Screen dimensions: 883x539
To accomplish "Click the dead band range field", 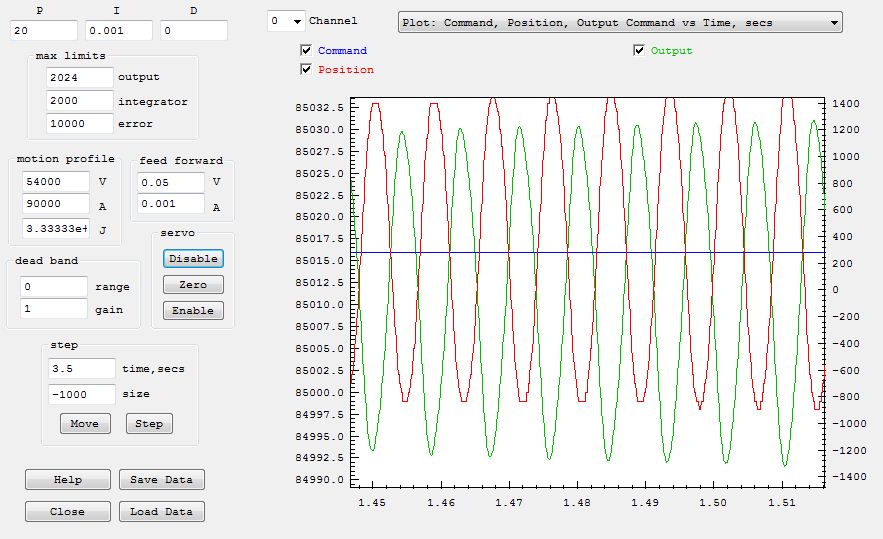I will (x=54, y=286).
